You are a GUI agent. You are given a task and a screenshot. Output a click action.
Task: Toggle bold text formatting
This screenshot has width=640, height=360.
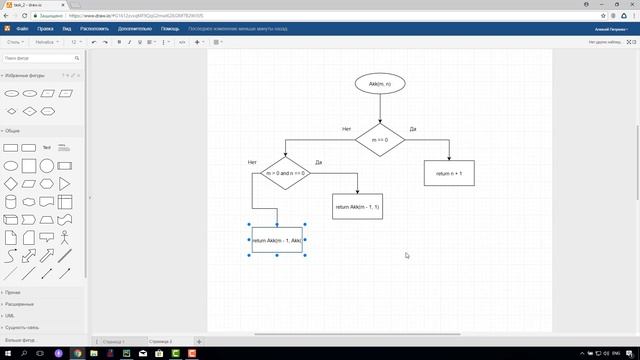tap(119, 42)
